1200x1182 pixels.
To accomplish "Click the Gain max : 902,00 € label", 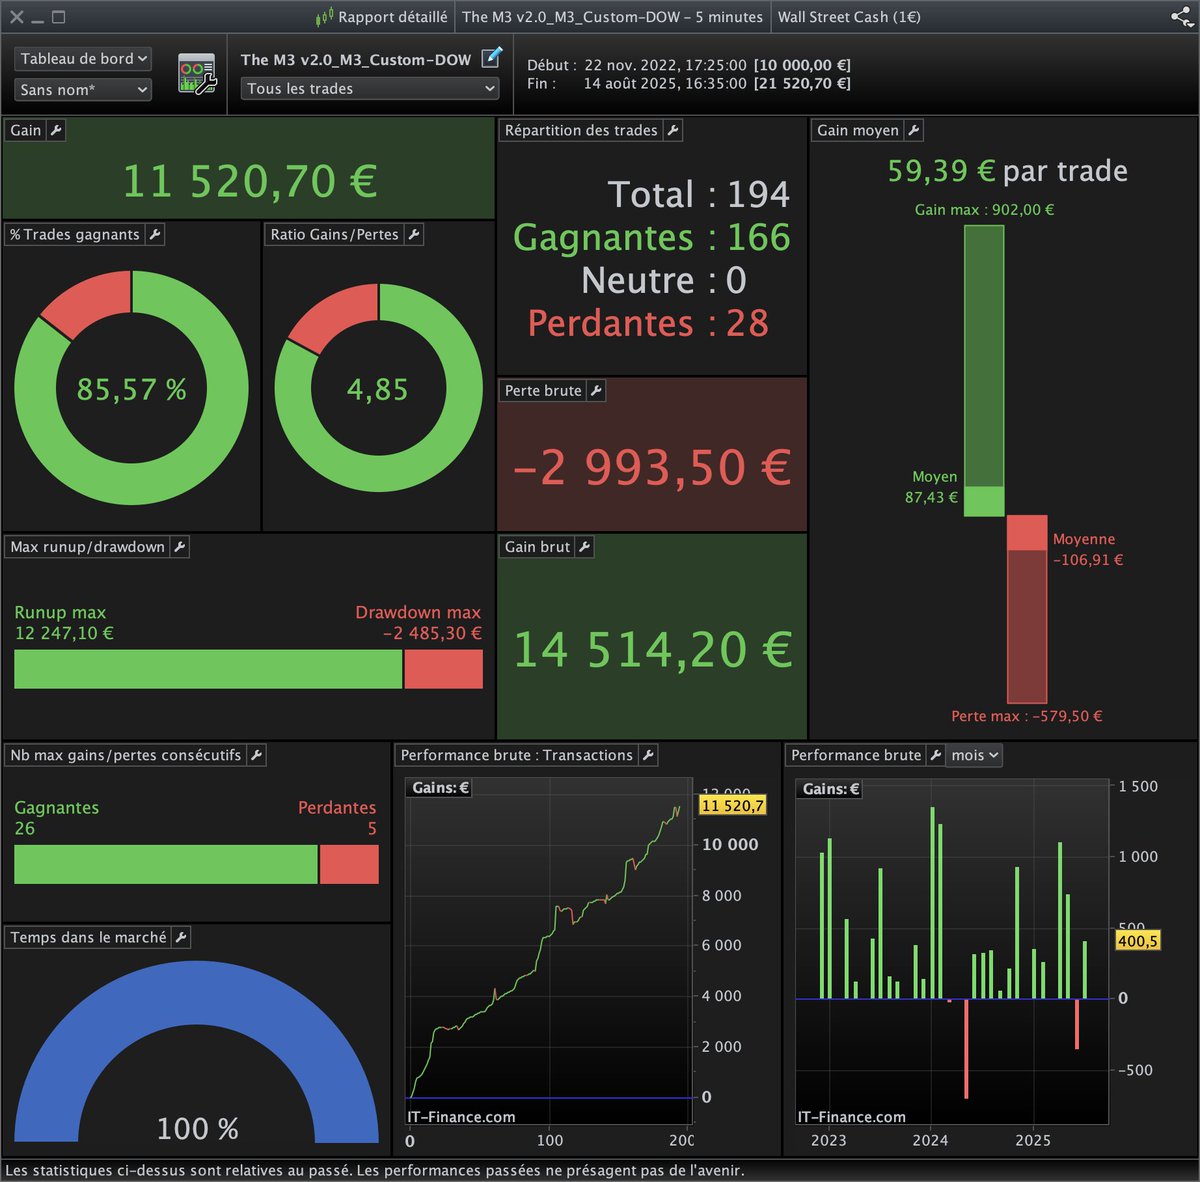I will click(x=984, y=210).
